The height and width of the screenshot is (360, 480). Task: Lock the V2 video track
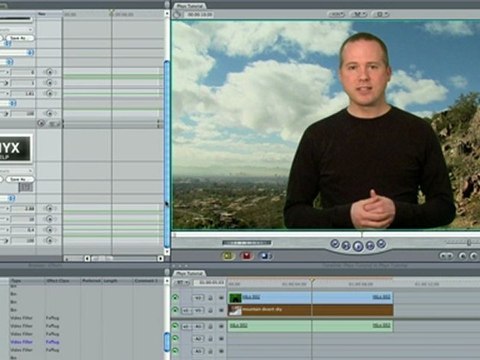[x=210, y=298]
